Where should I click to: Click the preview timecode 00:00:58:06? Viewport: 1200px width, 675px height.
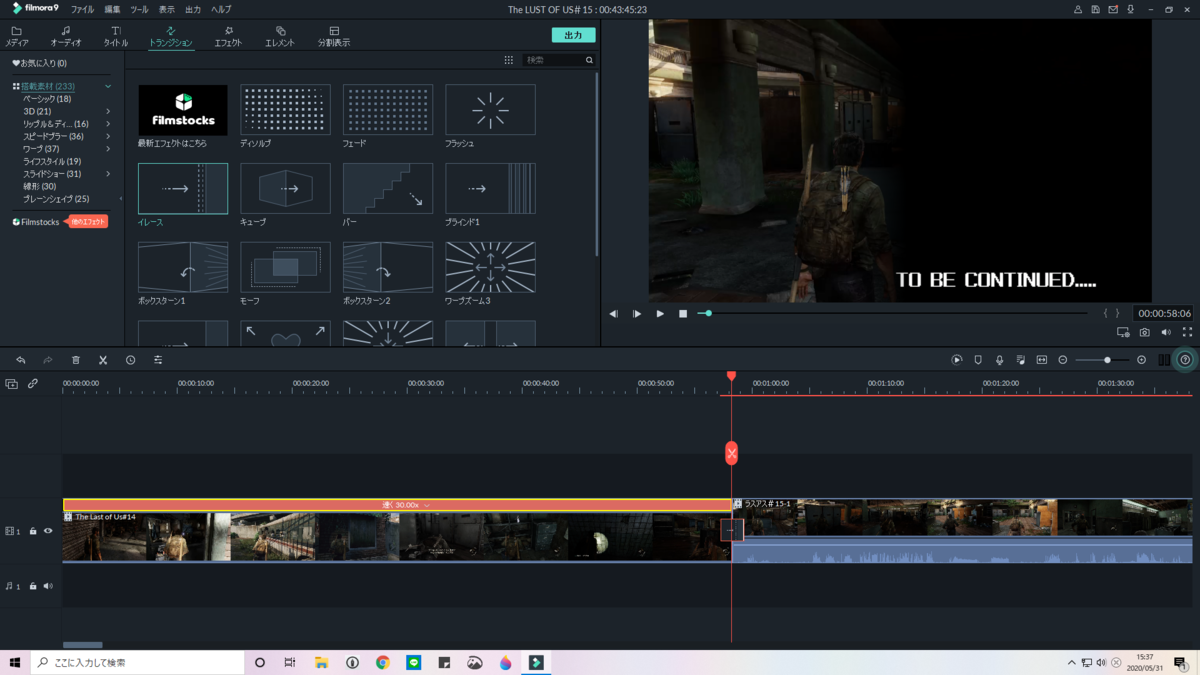1164,313
